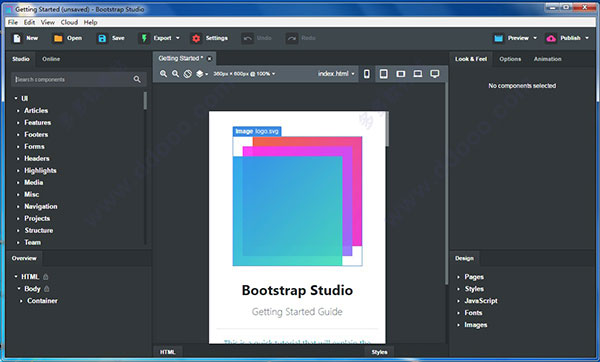Open the Cloud menu
600x362 pixels.
69,22
